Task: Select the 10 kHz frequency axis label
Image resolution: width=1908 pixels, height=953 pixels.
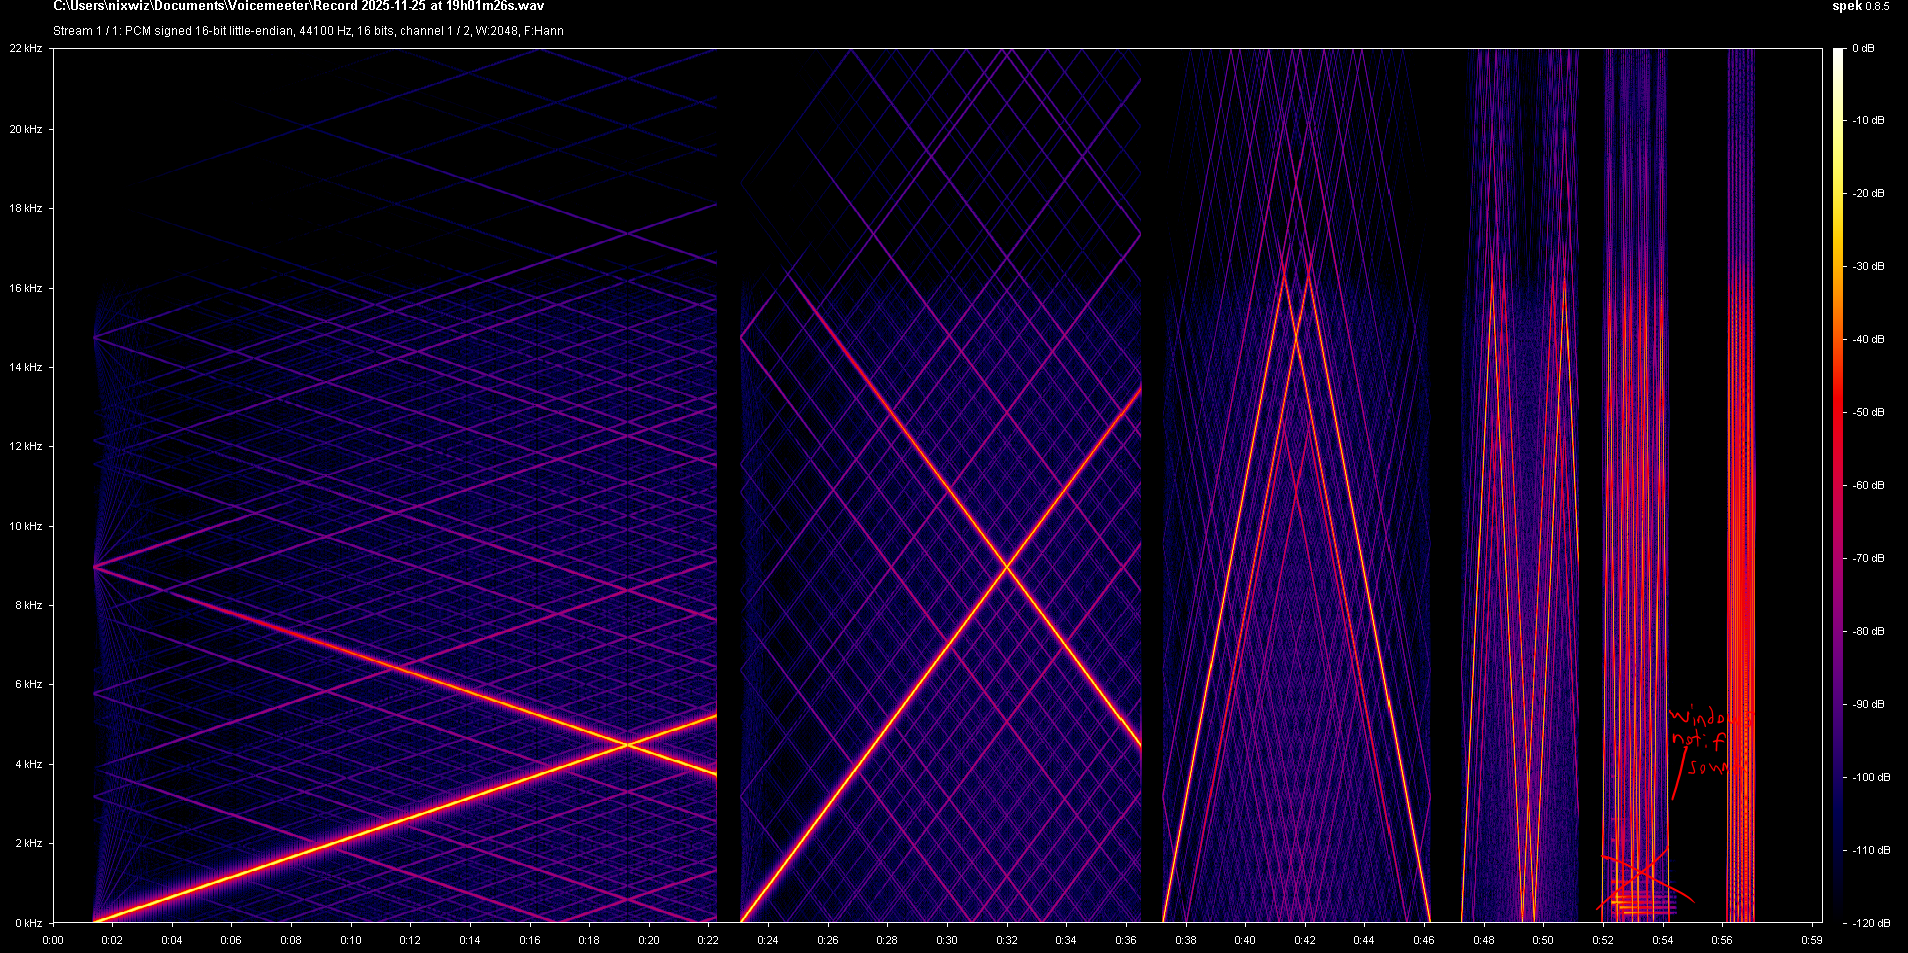Action: click(x=26, y=526)
